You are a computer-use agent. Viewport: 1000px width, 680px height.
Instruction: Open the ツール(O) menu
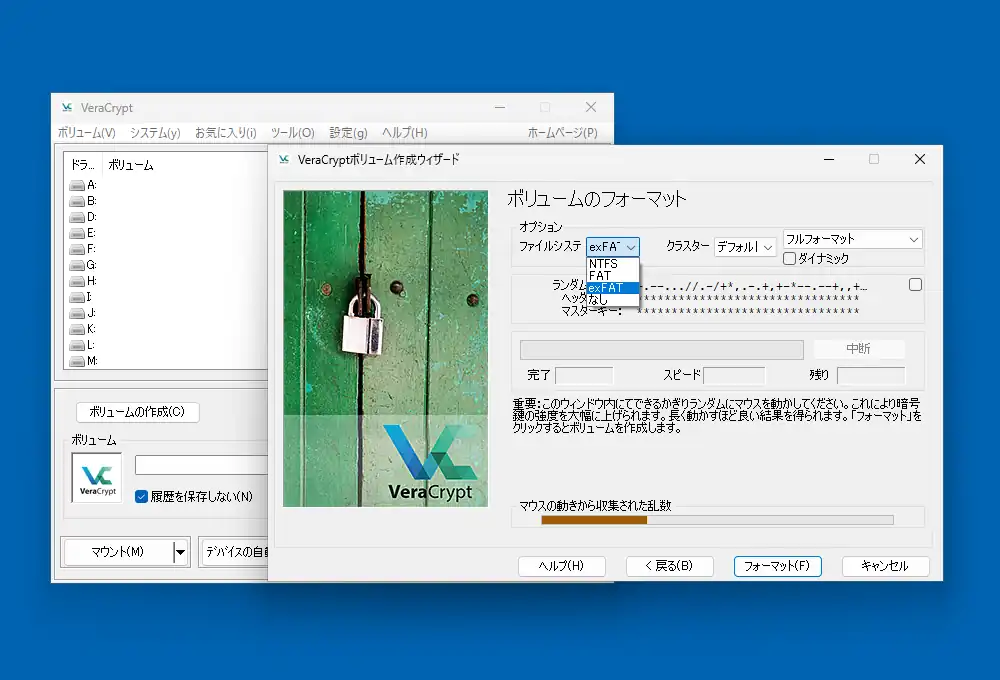click(292, 131)
